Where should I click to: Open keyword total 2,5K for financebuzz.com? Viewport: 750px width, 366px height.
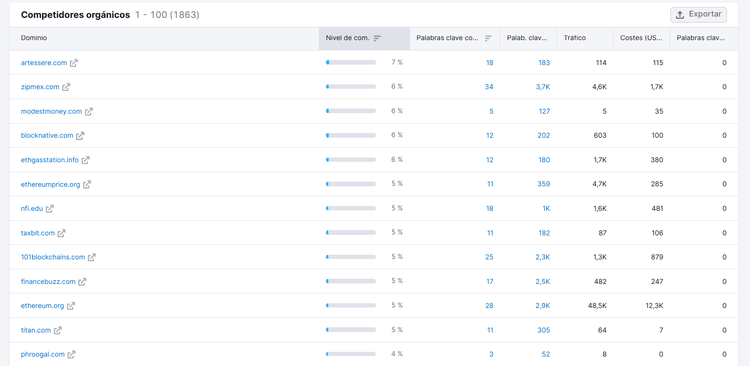543,282
